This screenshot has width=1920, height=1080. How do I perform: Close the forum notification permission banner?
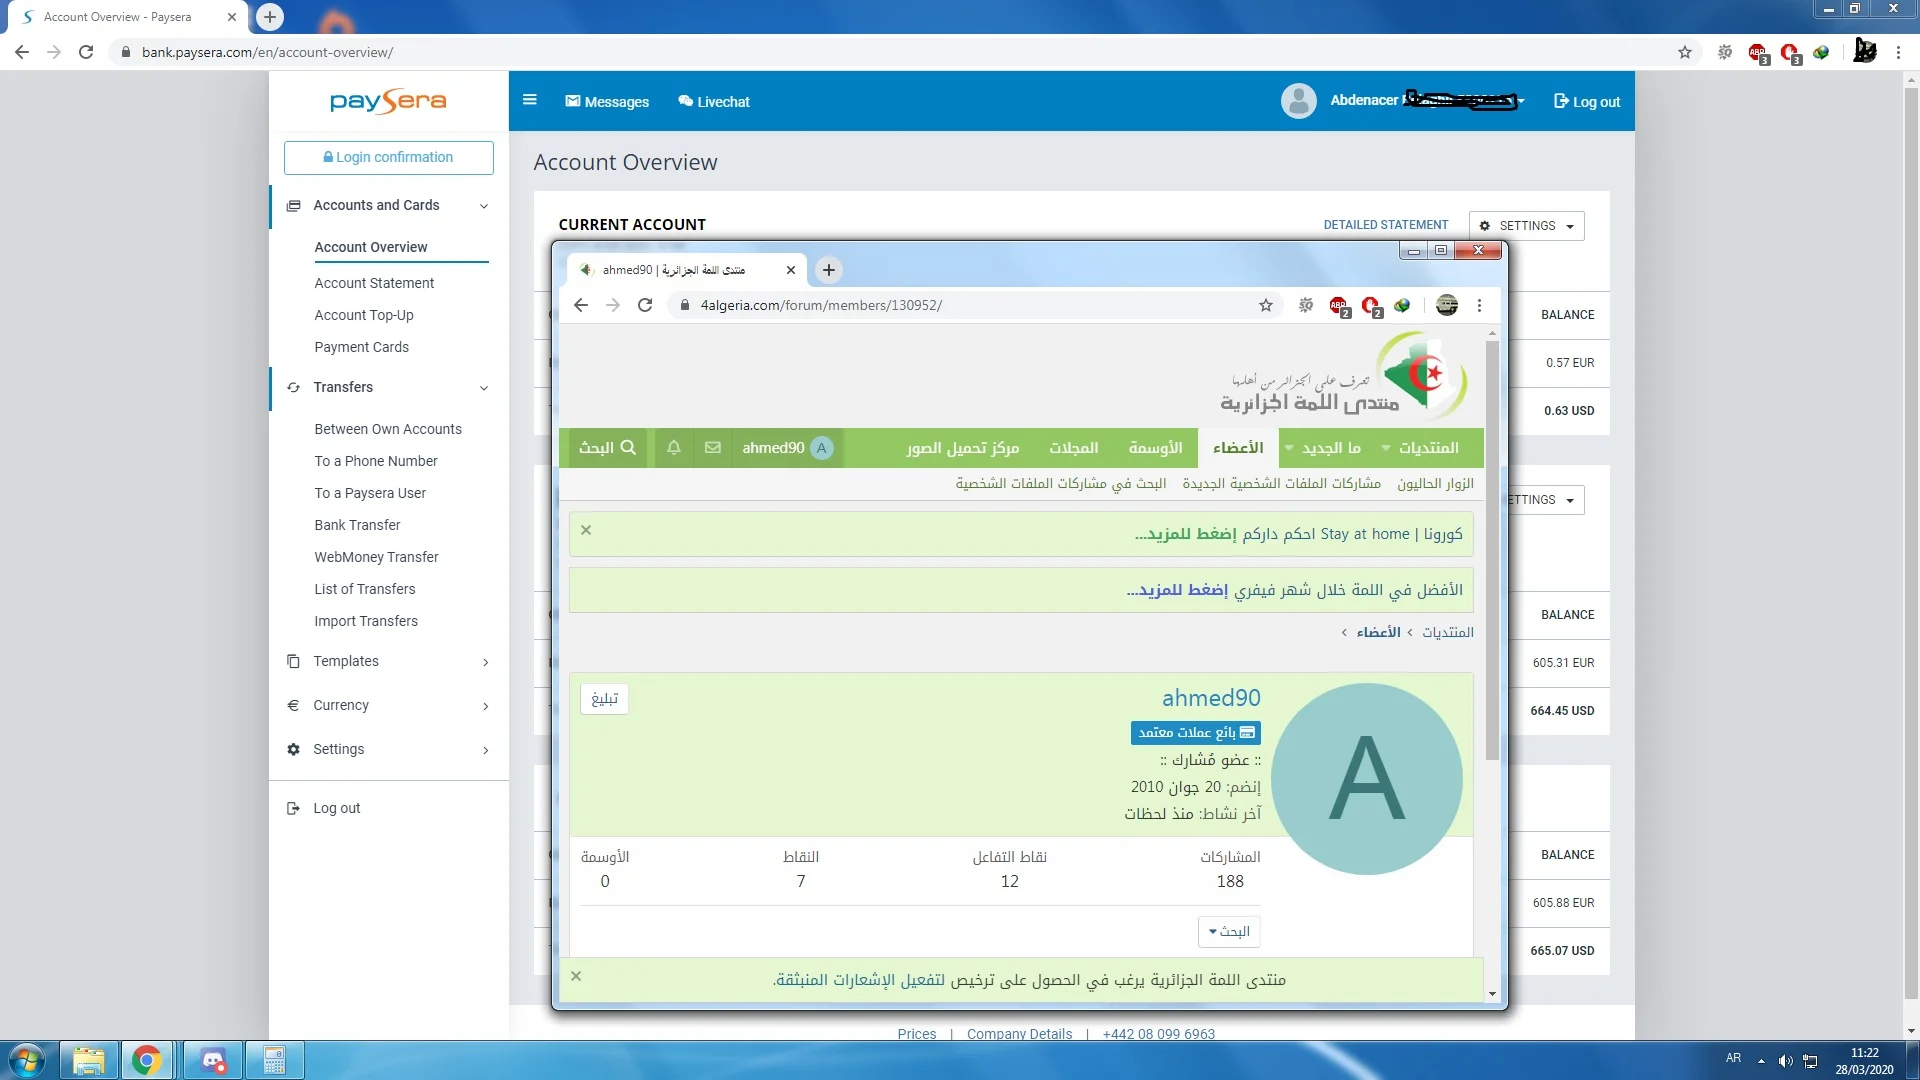pos(576,976)
